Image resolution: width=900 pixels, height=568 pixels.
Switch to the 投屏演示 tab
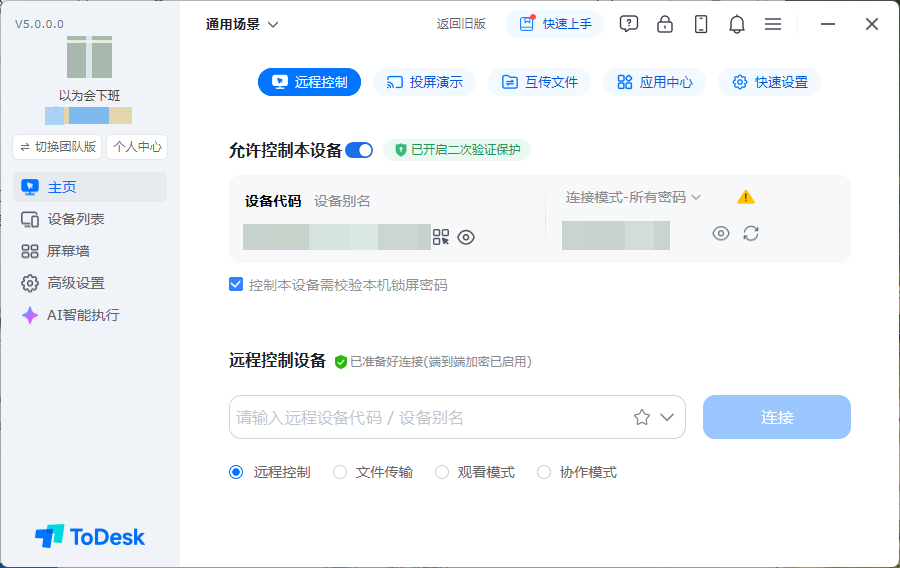(x=424, y=82)
